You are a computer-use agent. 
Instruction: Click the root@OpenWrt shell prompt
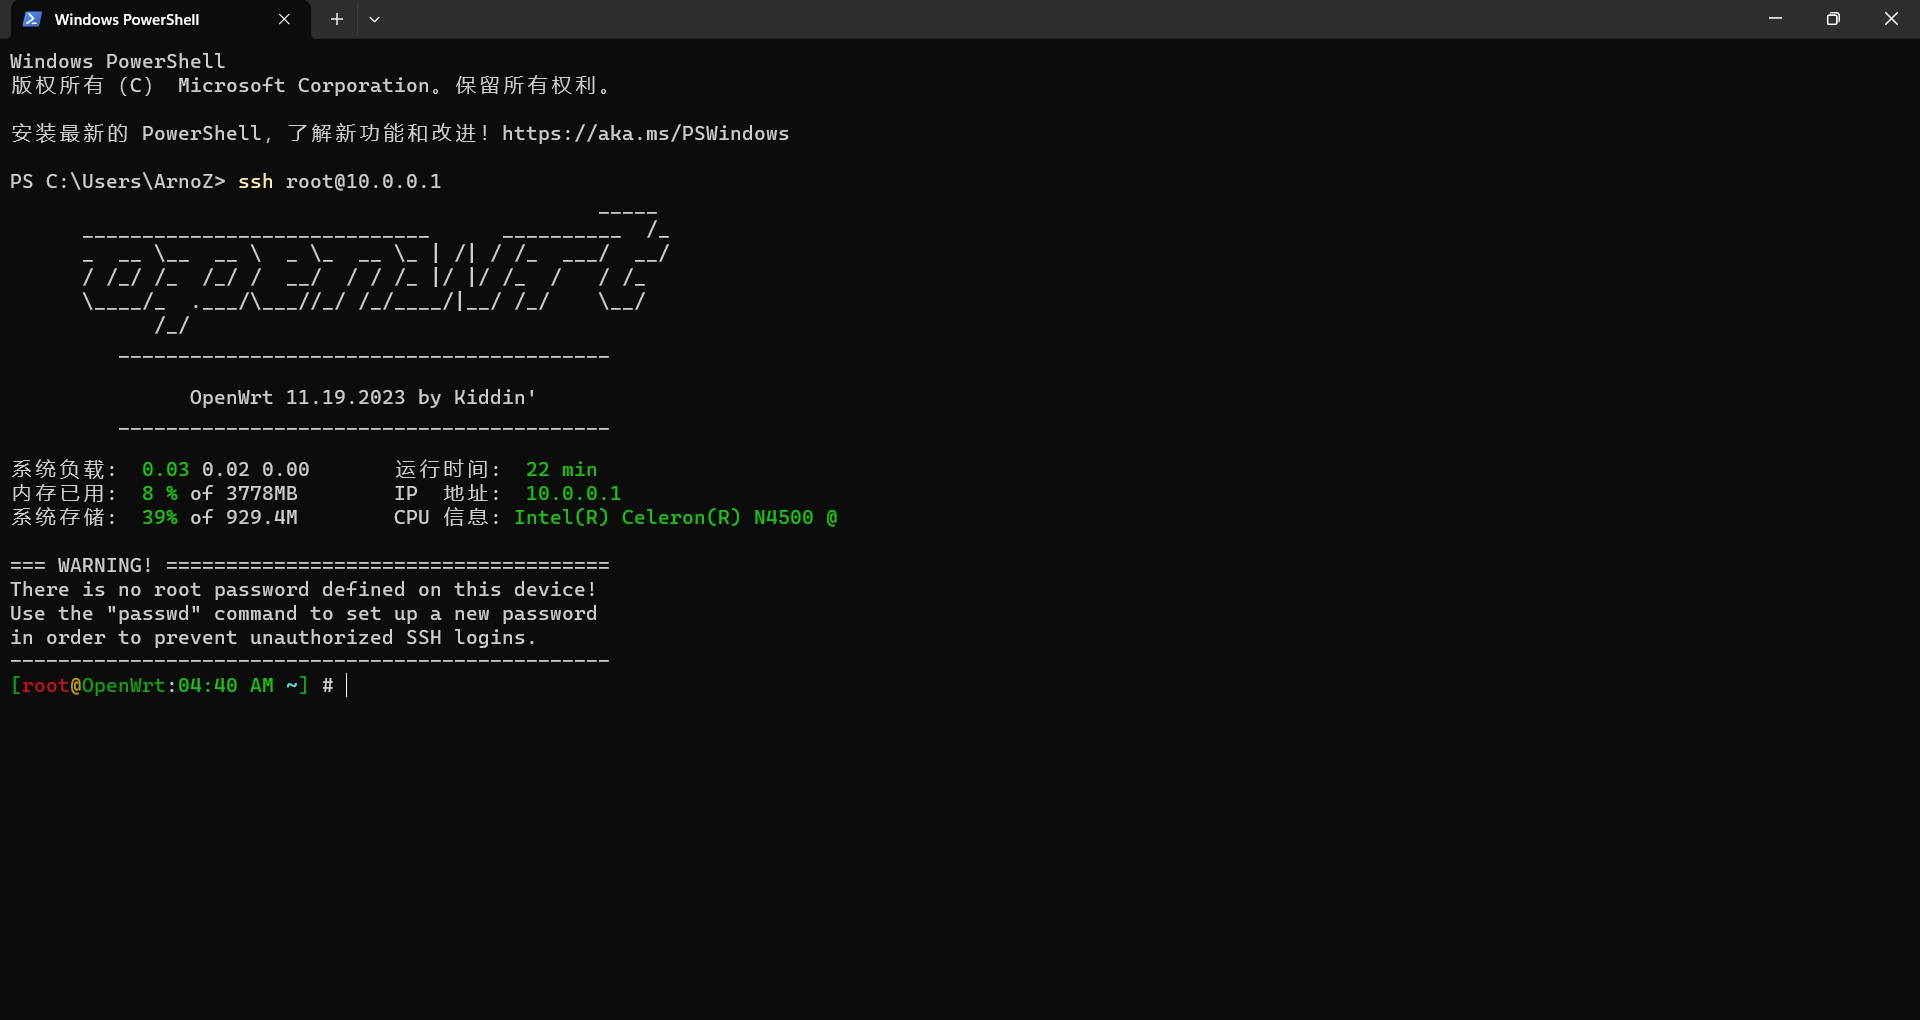171,685
